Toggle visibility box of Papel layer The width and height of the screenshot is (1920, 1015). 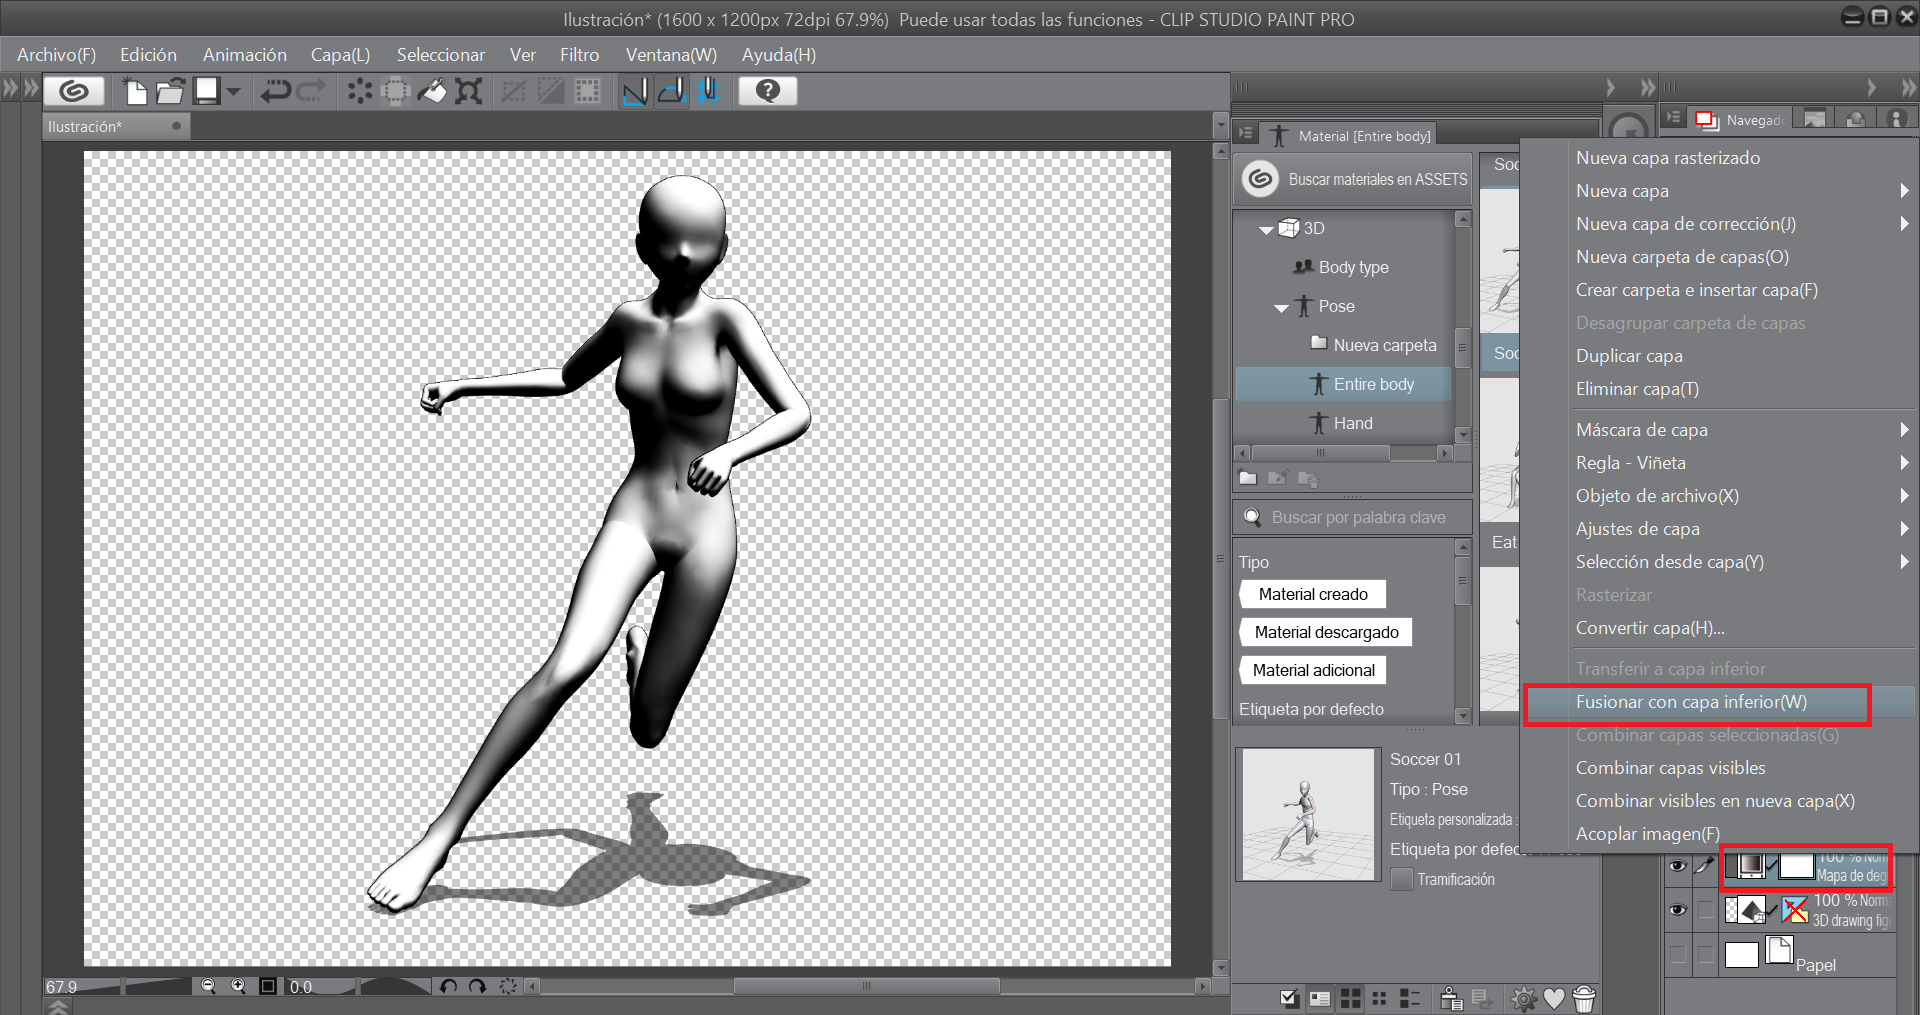click(x=1678, y=954)
